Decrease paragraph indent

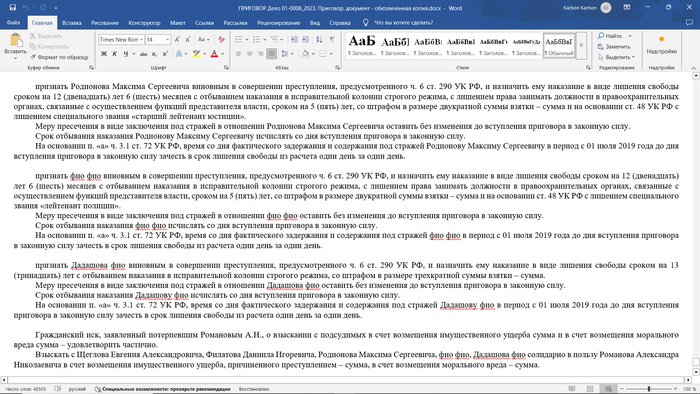pos(294,40)
